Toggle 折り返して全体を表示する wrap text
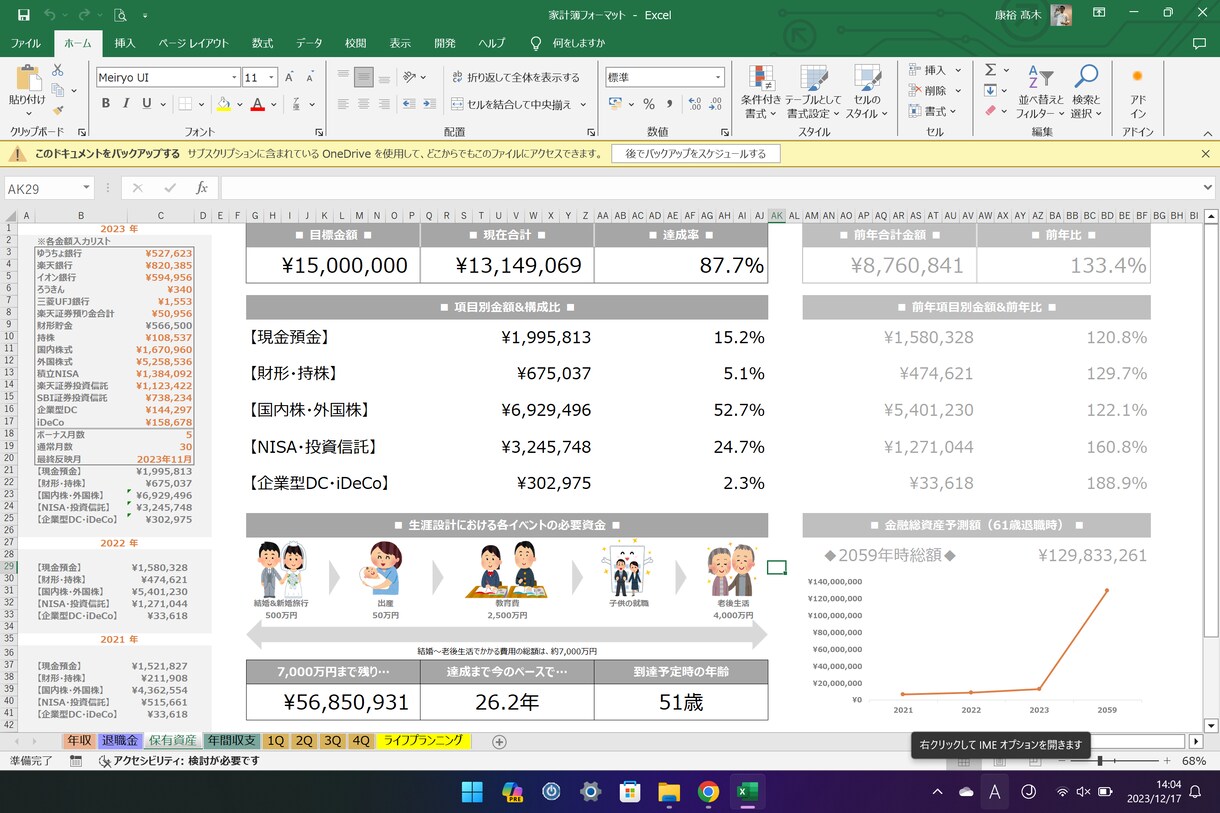The image size is (1220, 813). (516, 77)
